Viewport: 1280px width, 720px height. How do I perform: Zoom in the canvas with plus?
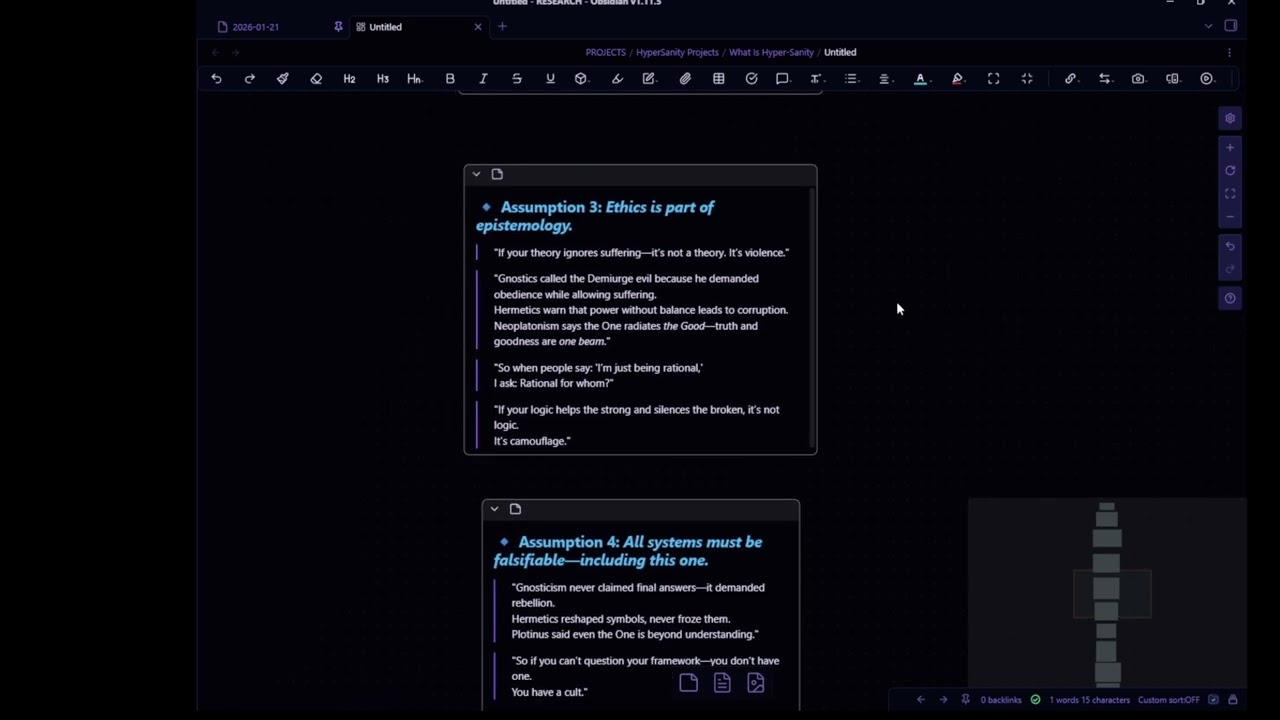tap(1230, 148)
